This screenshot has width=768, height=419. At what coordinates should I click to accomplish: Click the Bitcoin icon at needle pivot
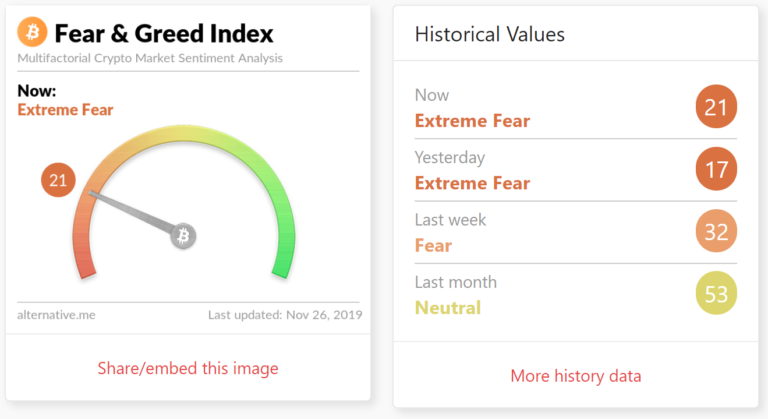(x=183, y=236)
